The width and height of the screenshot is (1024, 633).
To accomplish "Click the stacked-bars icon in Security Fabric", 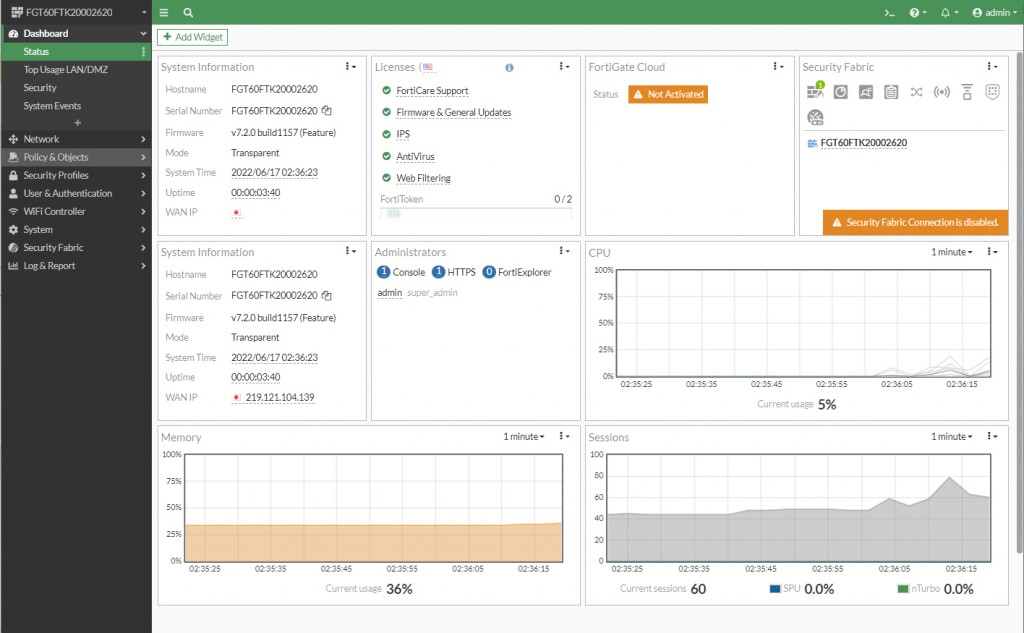I will [x=967, y=92].
